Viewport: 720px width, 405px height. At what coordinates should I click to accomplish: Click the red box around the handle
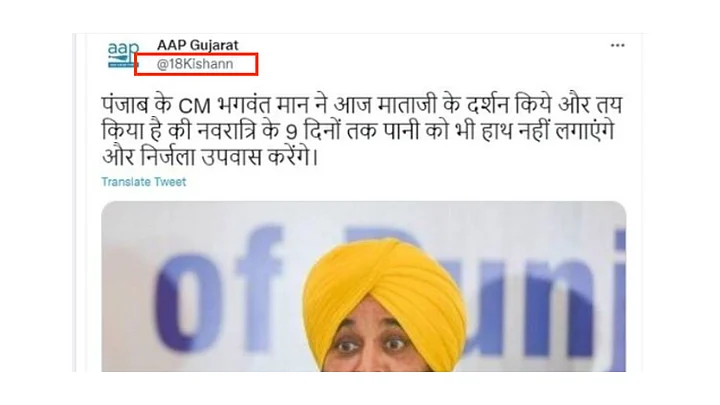coord(196,64)
